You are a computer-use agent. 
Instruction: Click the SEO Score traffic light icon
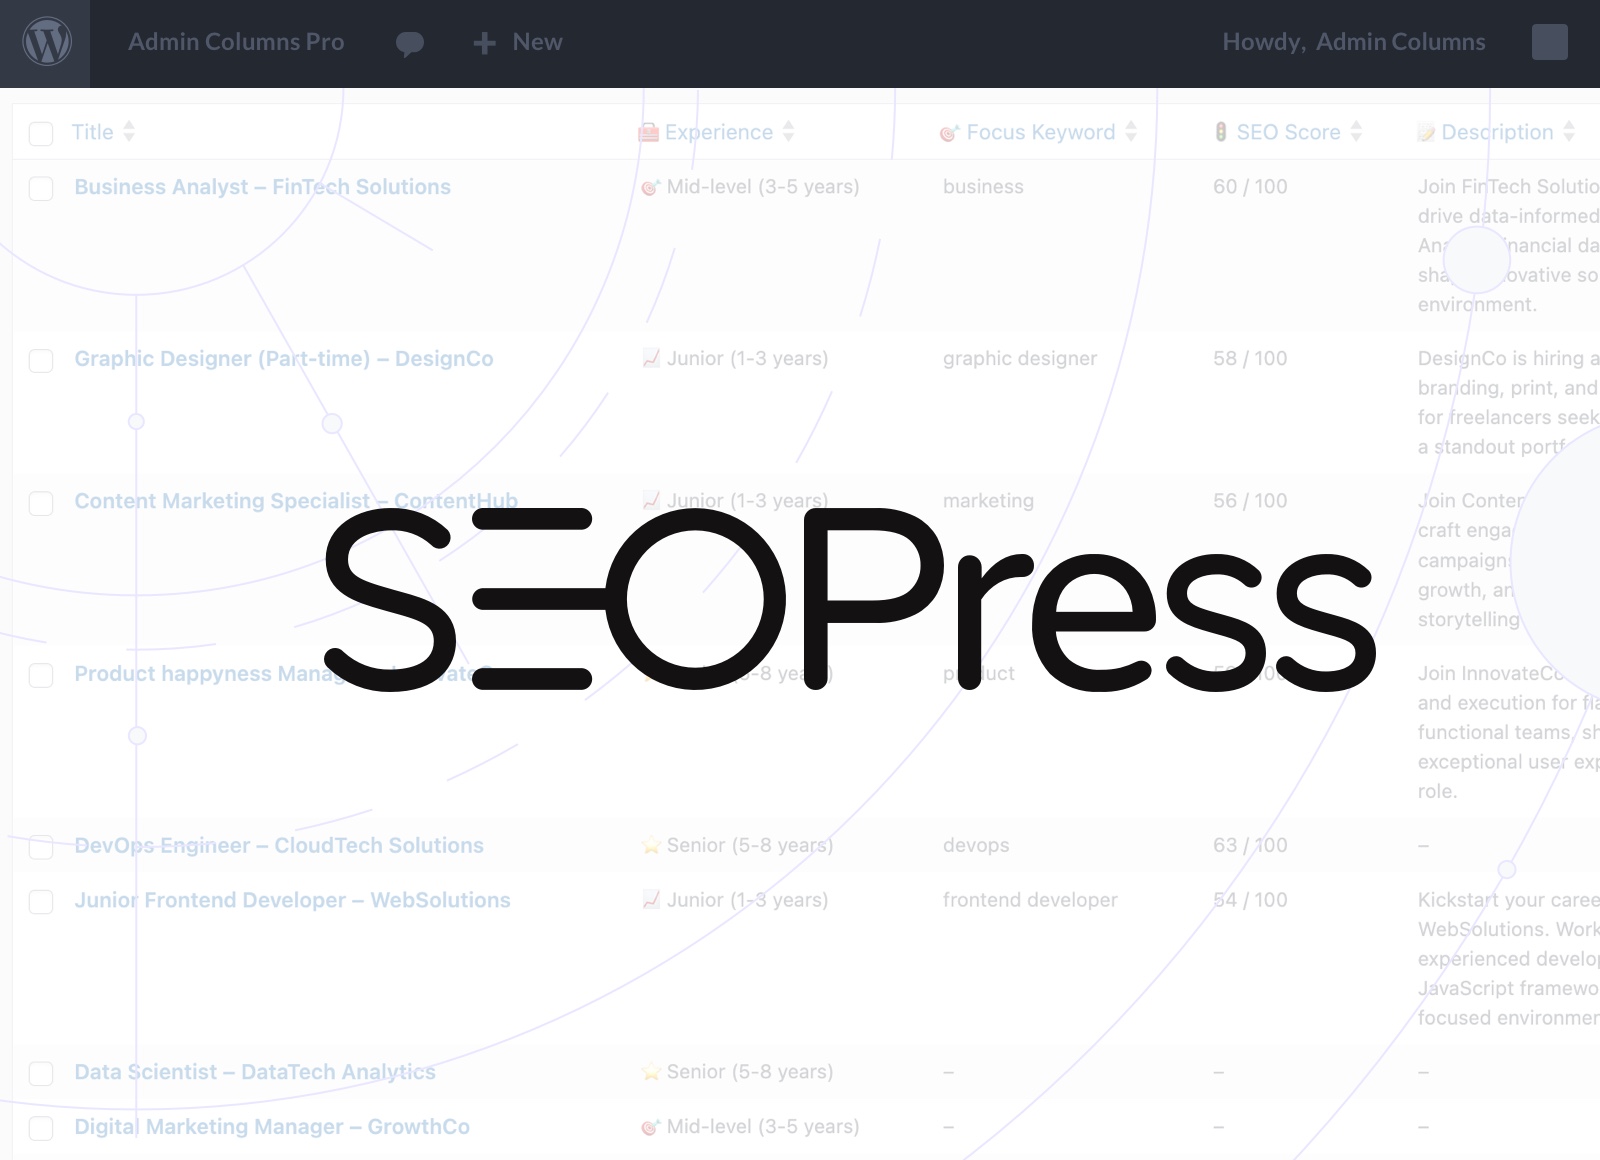pyautogui.click(x=1221, y=132)
